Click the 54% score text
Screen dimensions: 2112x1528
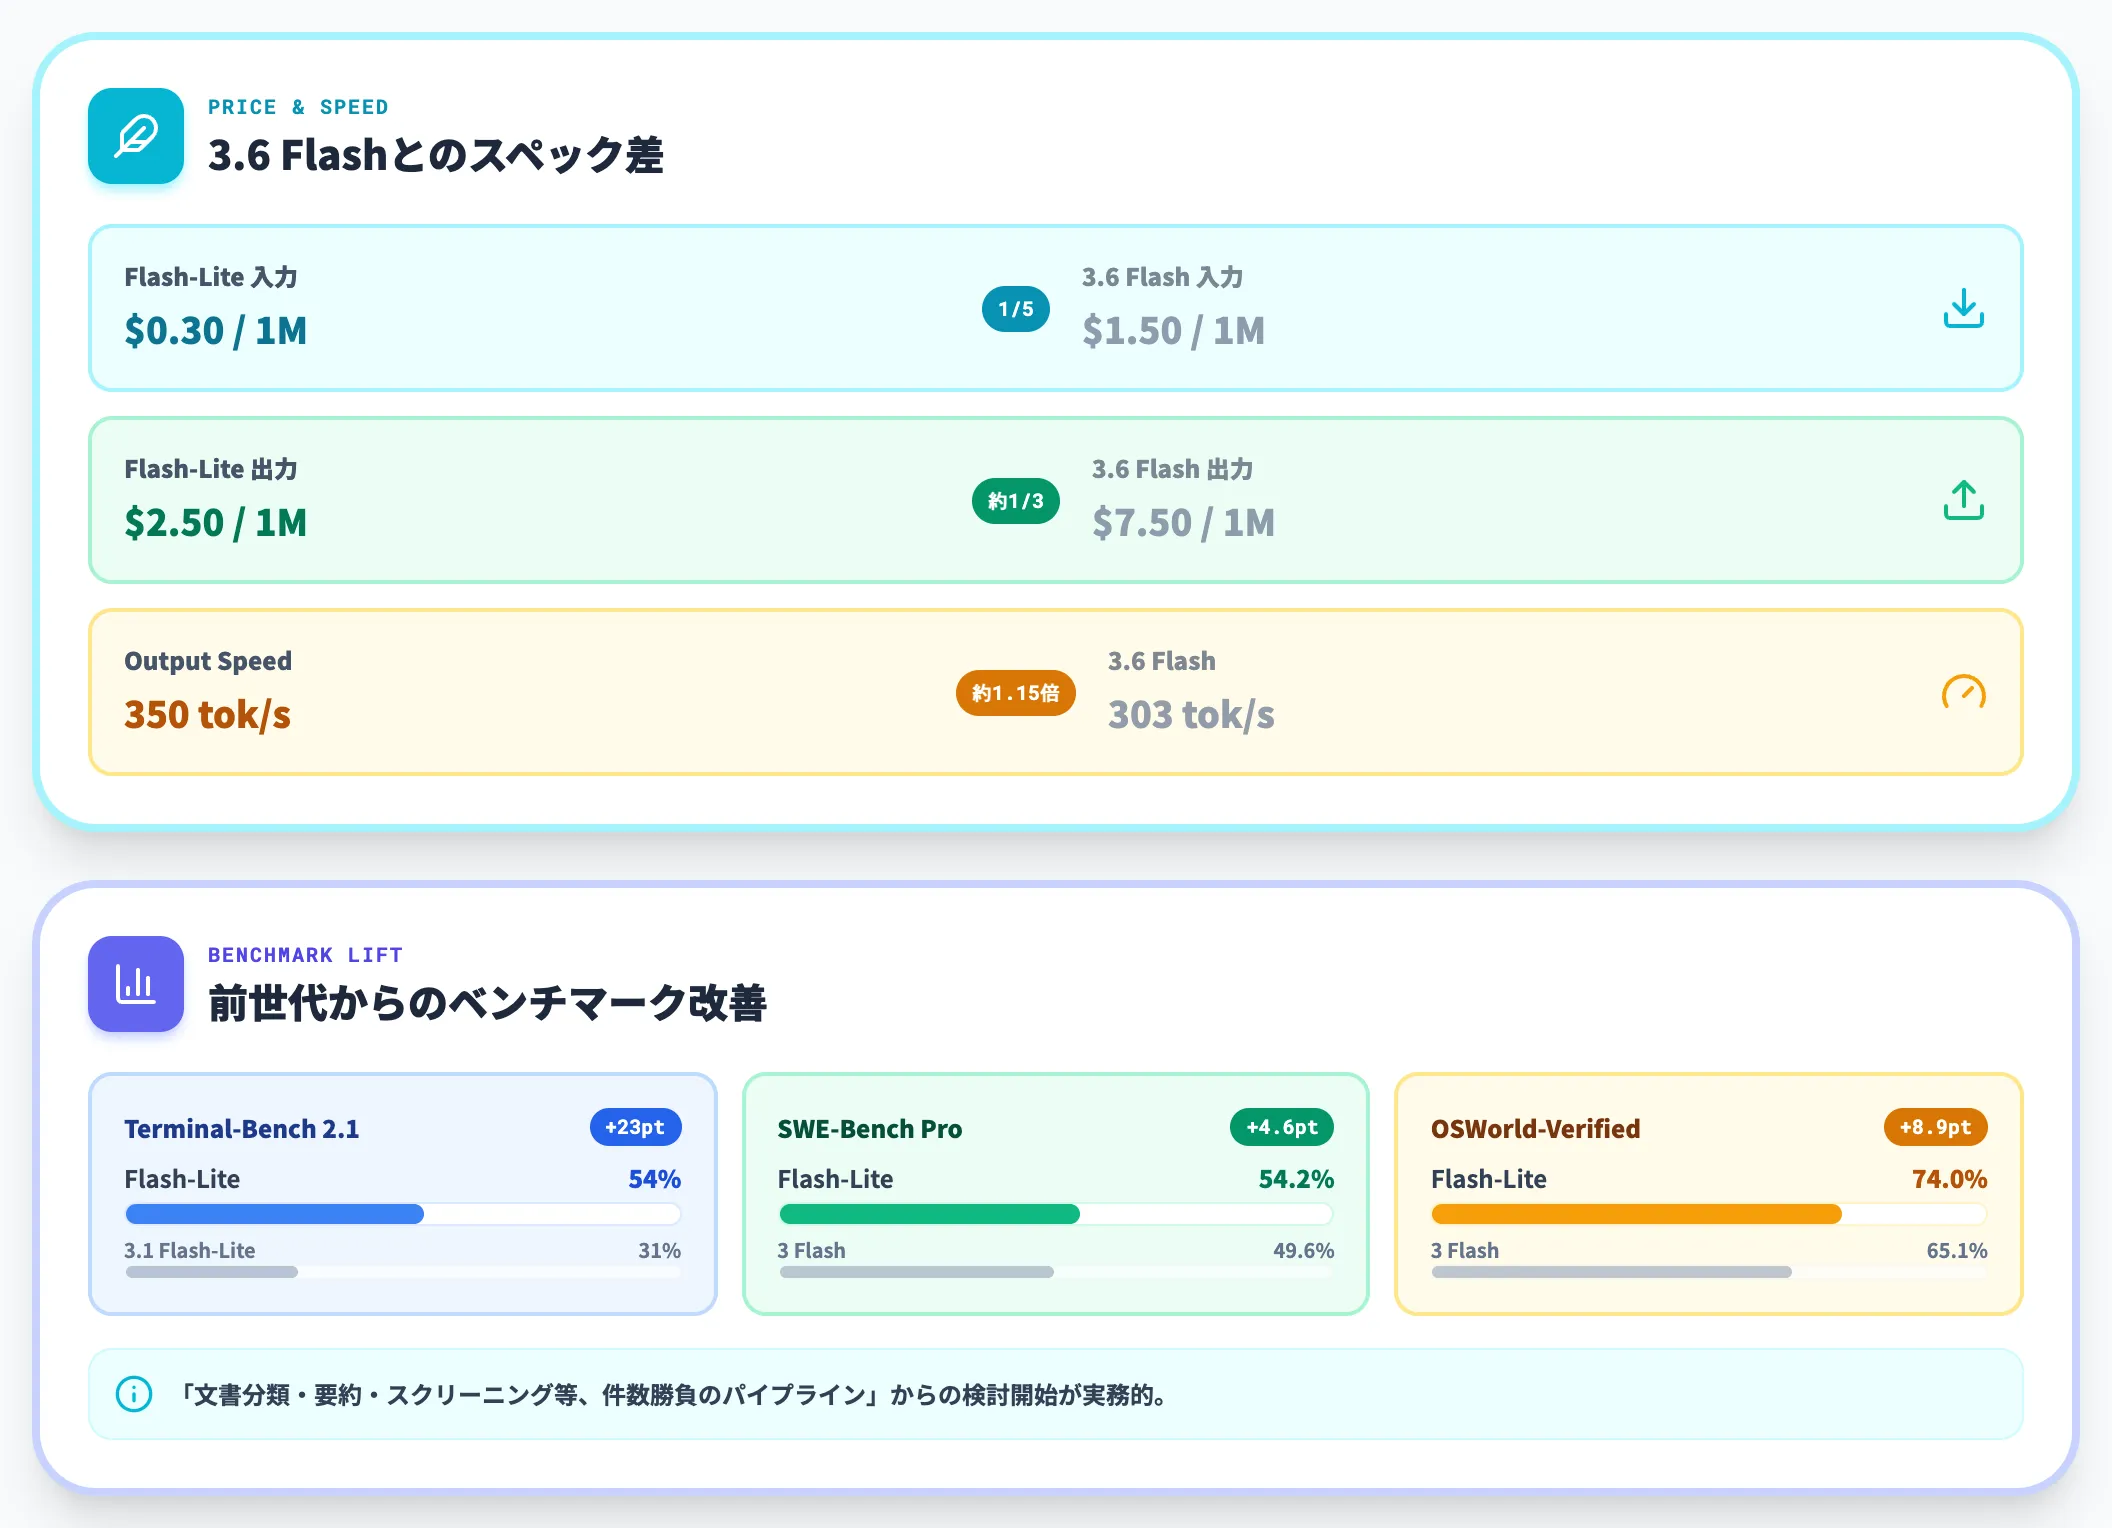[x=655, y=1179]
